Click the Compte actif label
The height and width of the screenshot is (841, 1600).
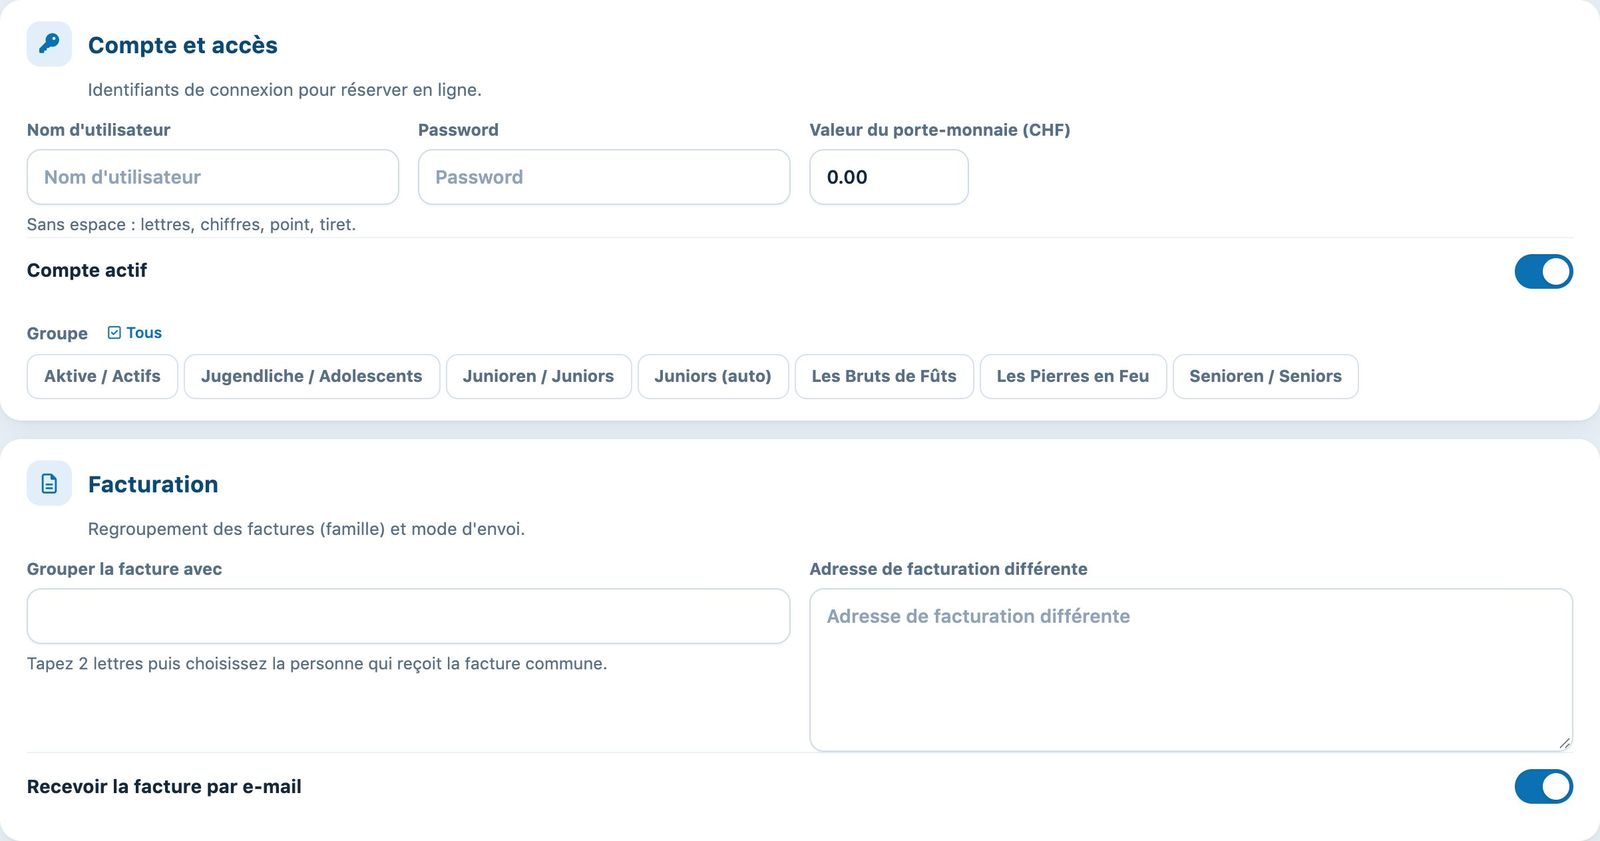point(87,271)
